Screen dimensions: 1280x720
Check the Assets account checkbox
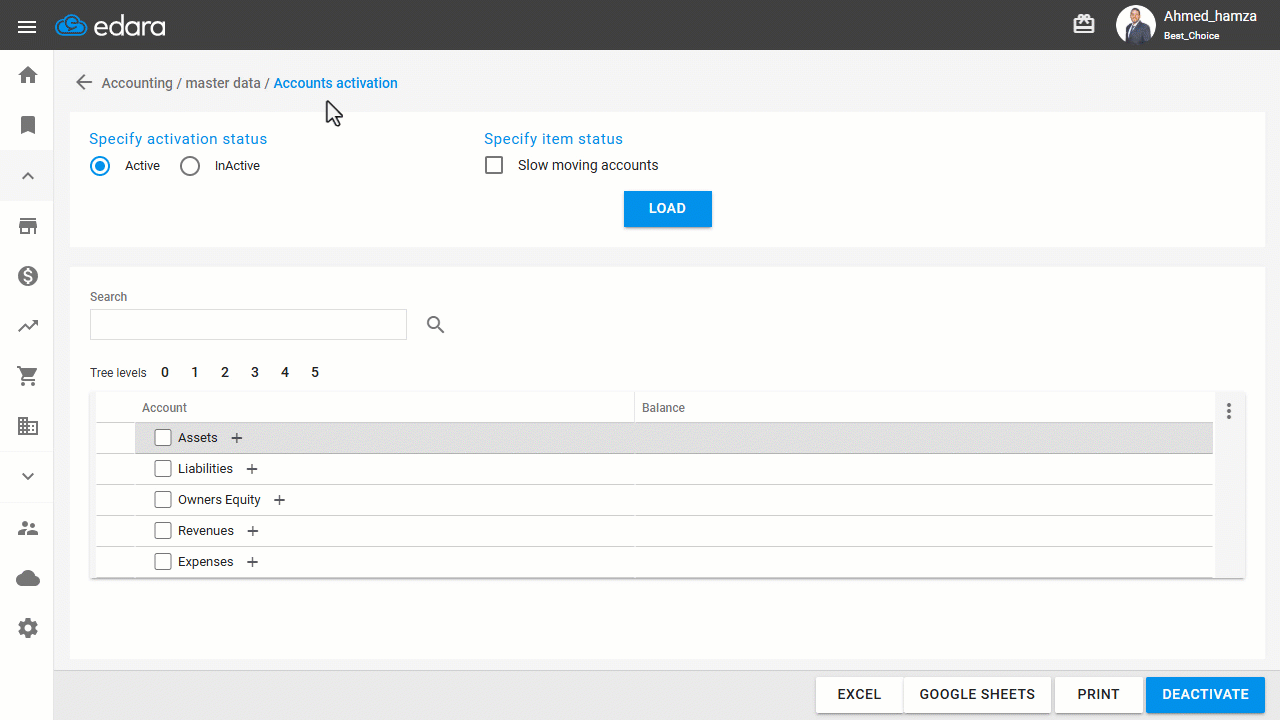(x=163, y=438)
